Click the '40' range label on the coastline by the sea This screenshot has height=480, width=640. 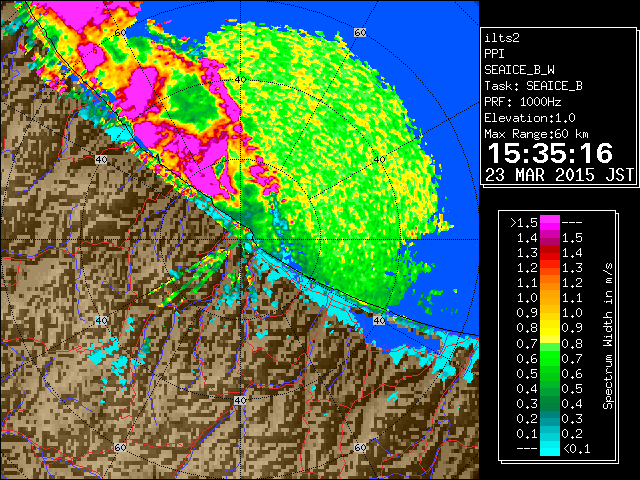tap(379, 320)
